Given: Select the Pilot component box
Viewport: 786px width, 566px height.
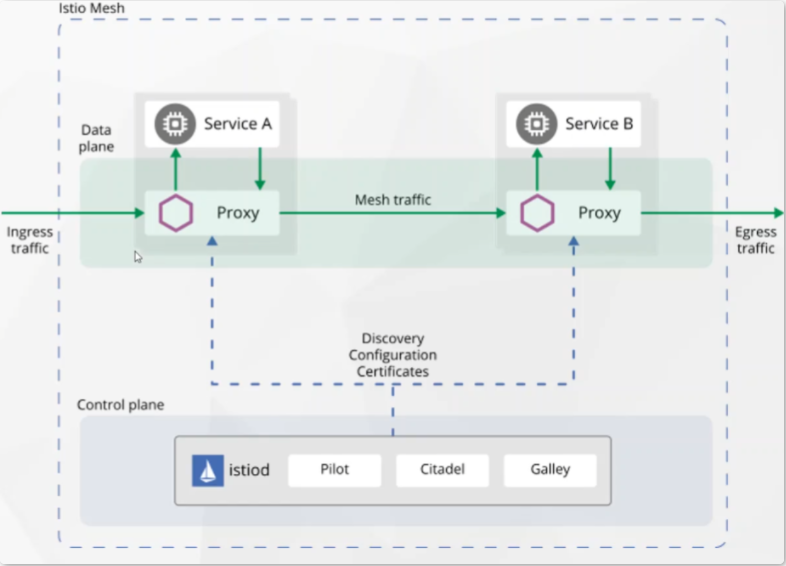Looking at the screenshot, I should coord(334,470).
